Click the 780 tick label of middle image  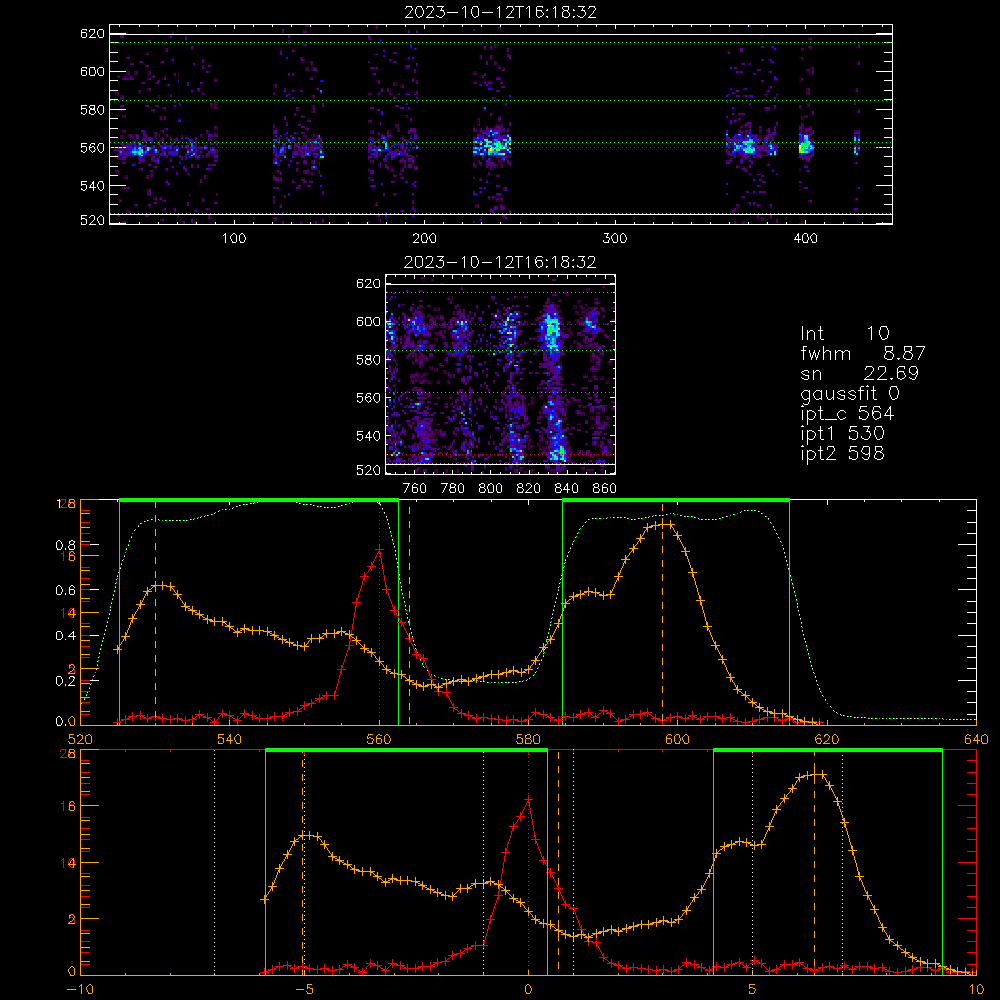pos(453,489)
